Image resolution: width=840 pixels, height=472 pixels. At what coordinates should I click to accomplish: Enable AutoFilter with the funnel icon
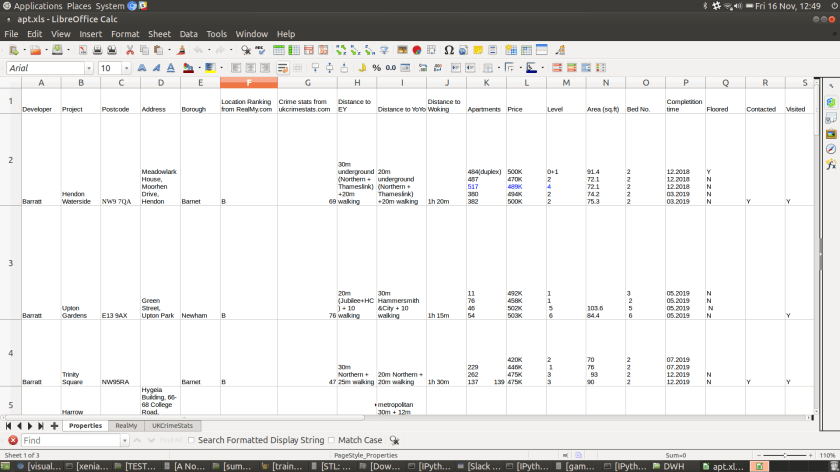click(384, 50)
